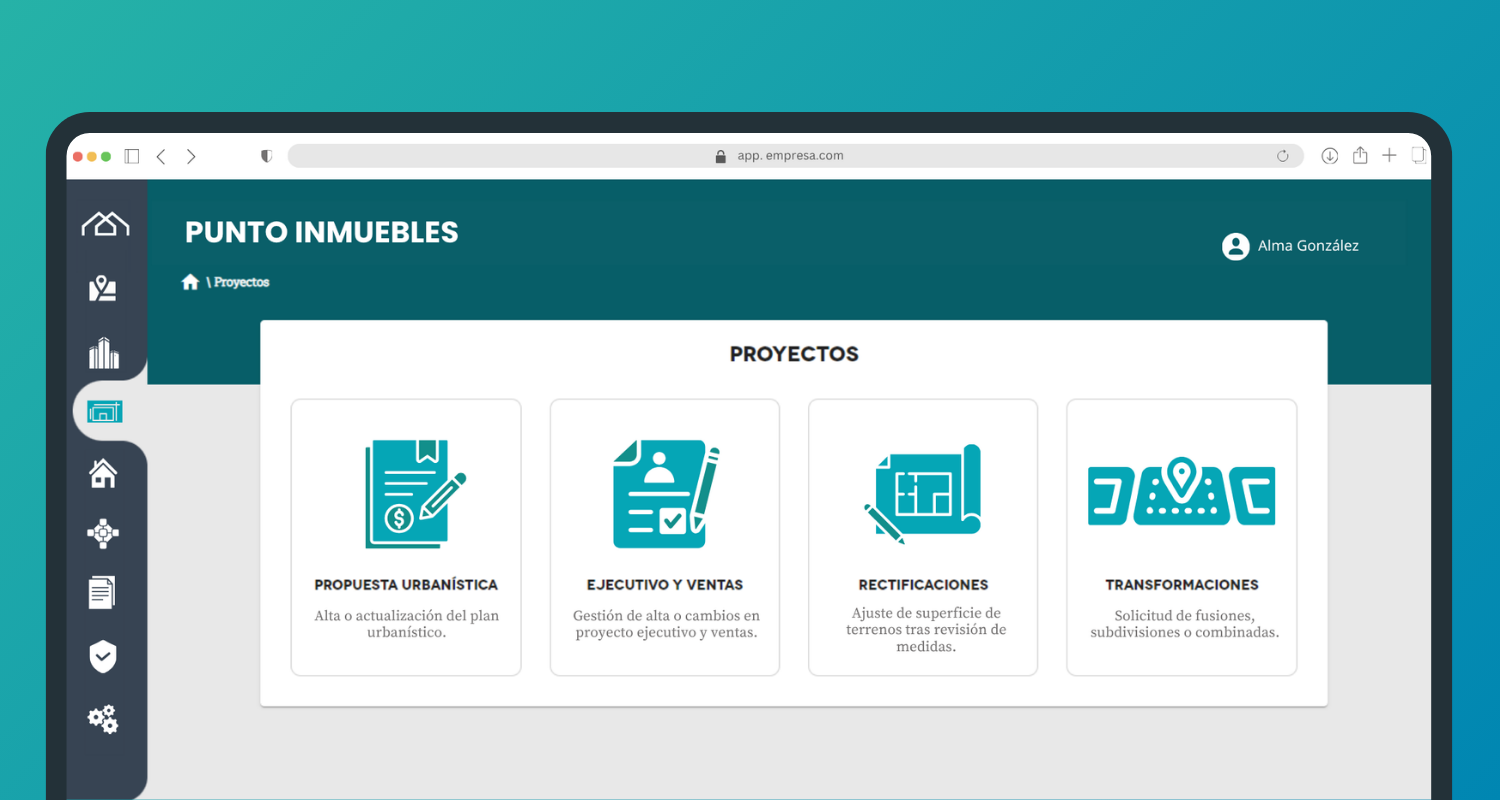Open the Ejecutivo y Ventas card

click(x=665, y=537)
